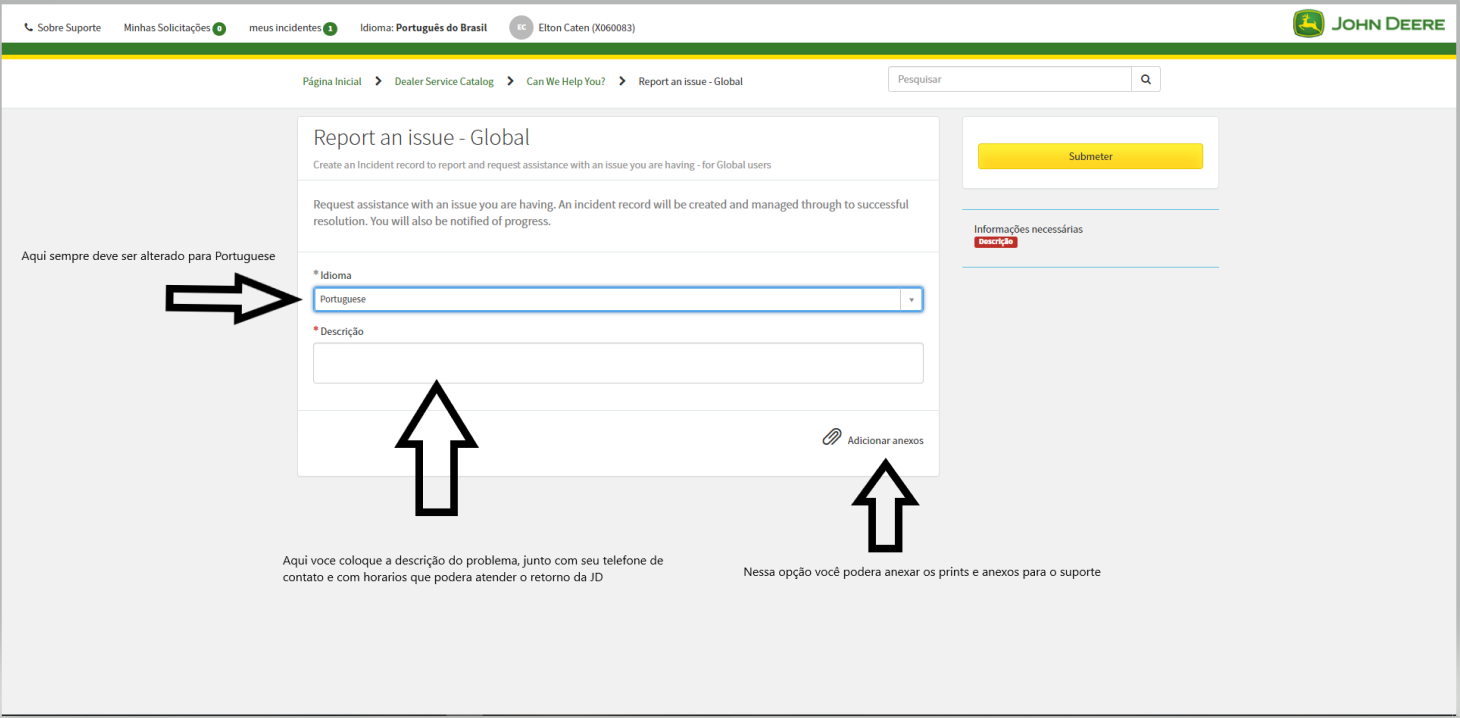This screenshot has width=1460, height=718.
Task: Open Minhas Solicitações in the top bar
Action: click(x=167, y=28)
